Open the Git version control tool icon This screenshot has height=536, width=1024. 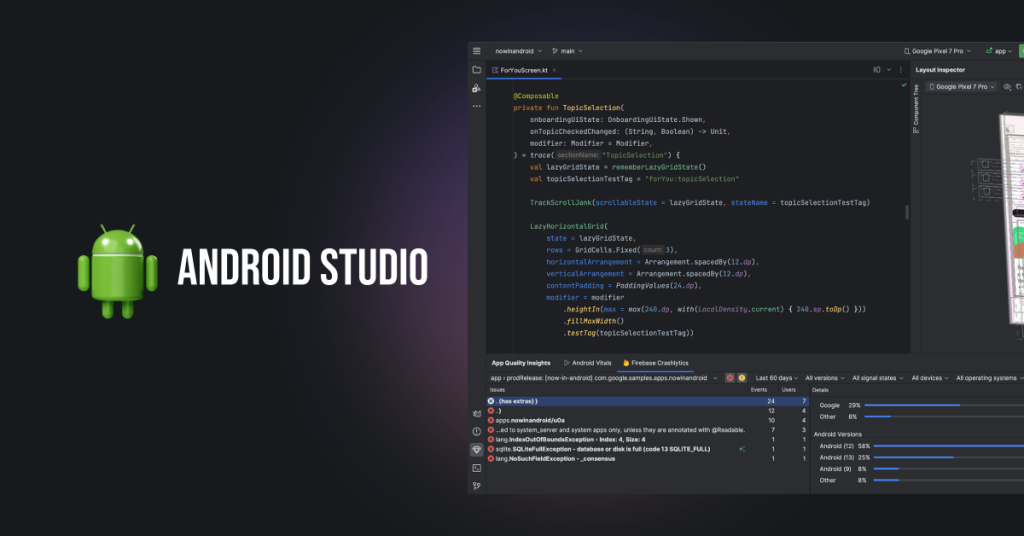click(477, 486)
